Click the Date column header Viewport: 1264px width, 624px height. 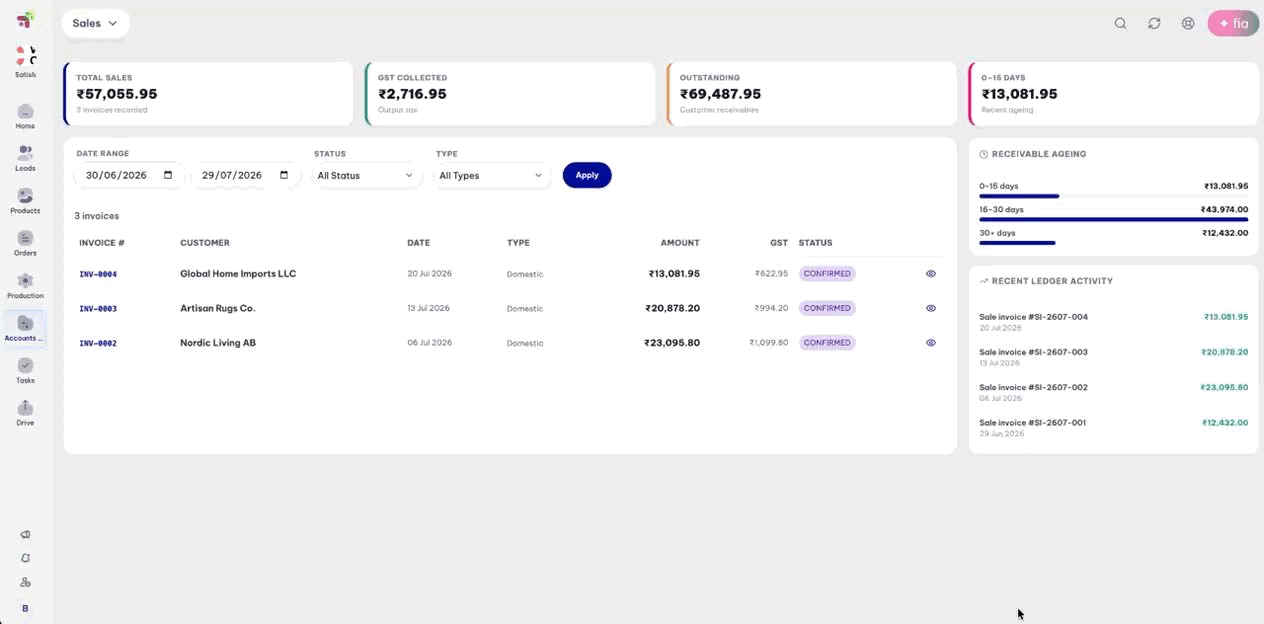419,243
